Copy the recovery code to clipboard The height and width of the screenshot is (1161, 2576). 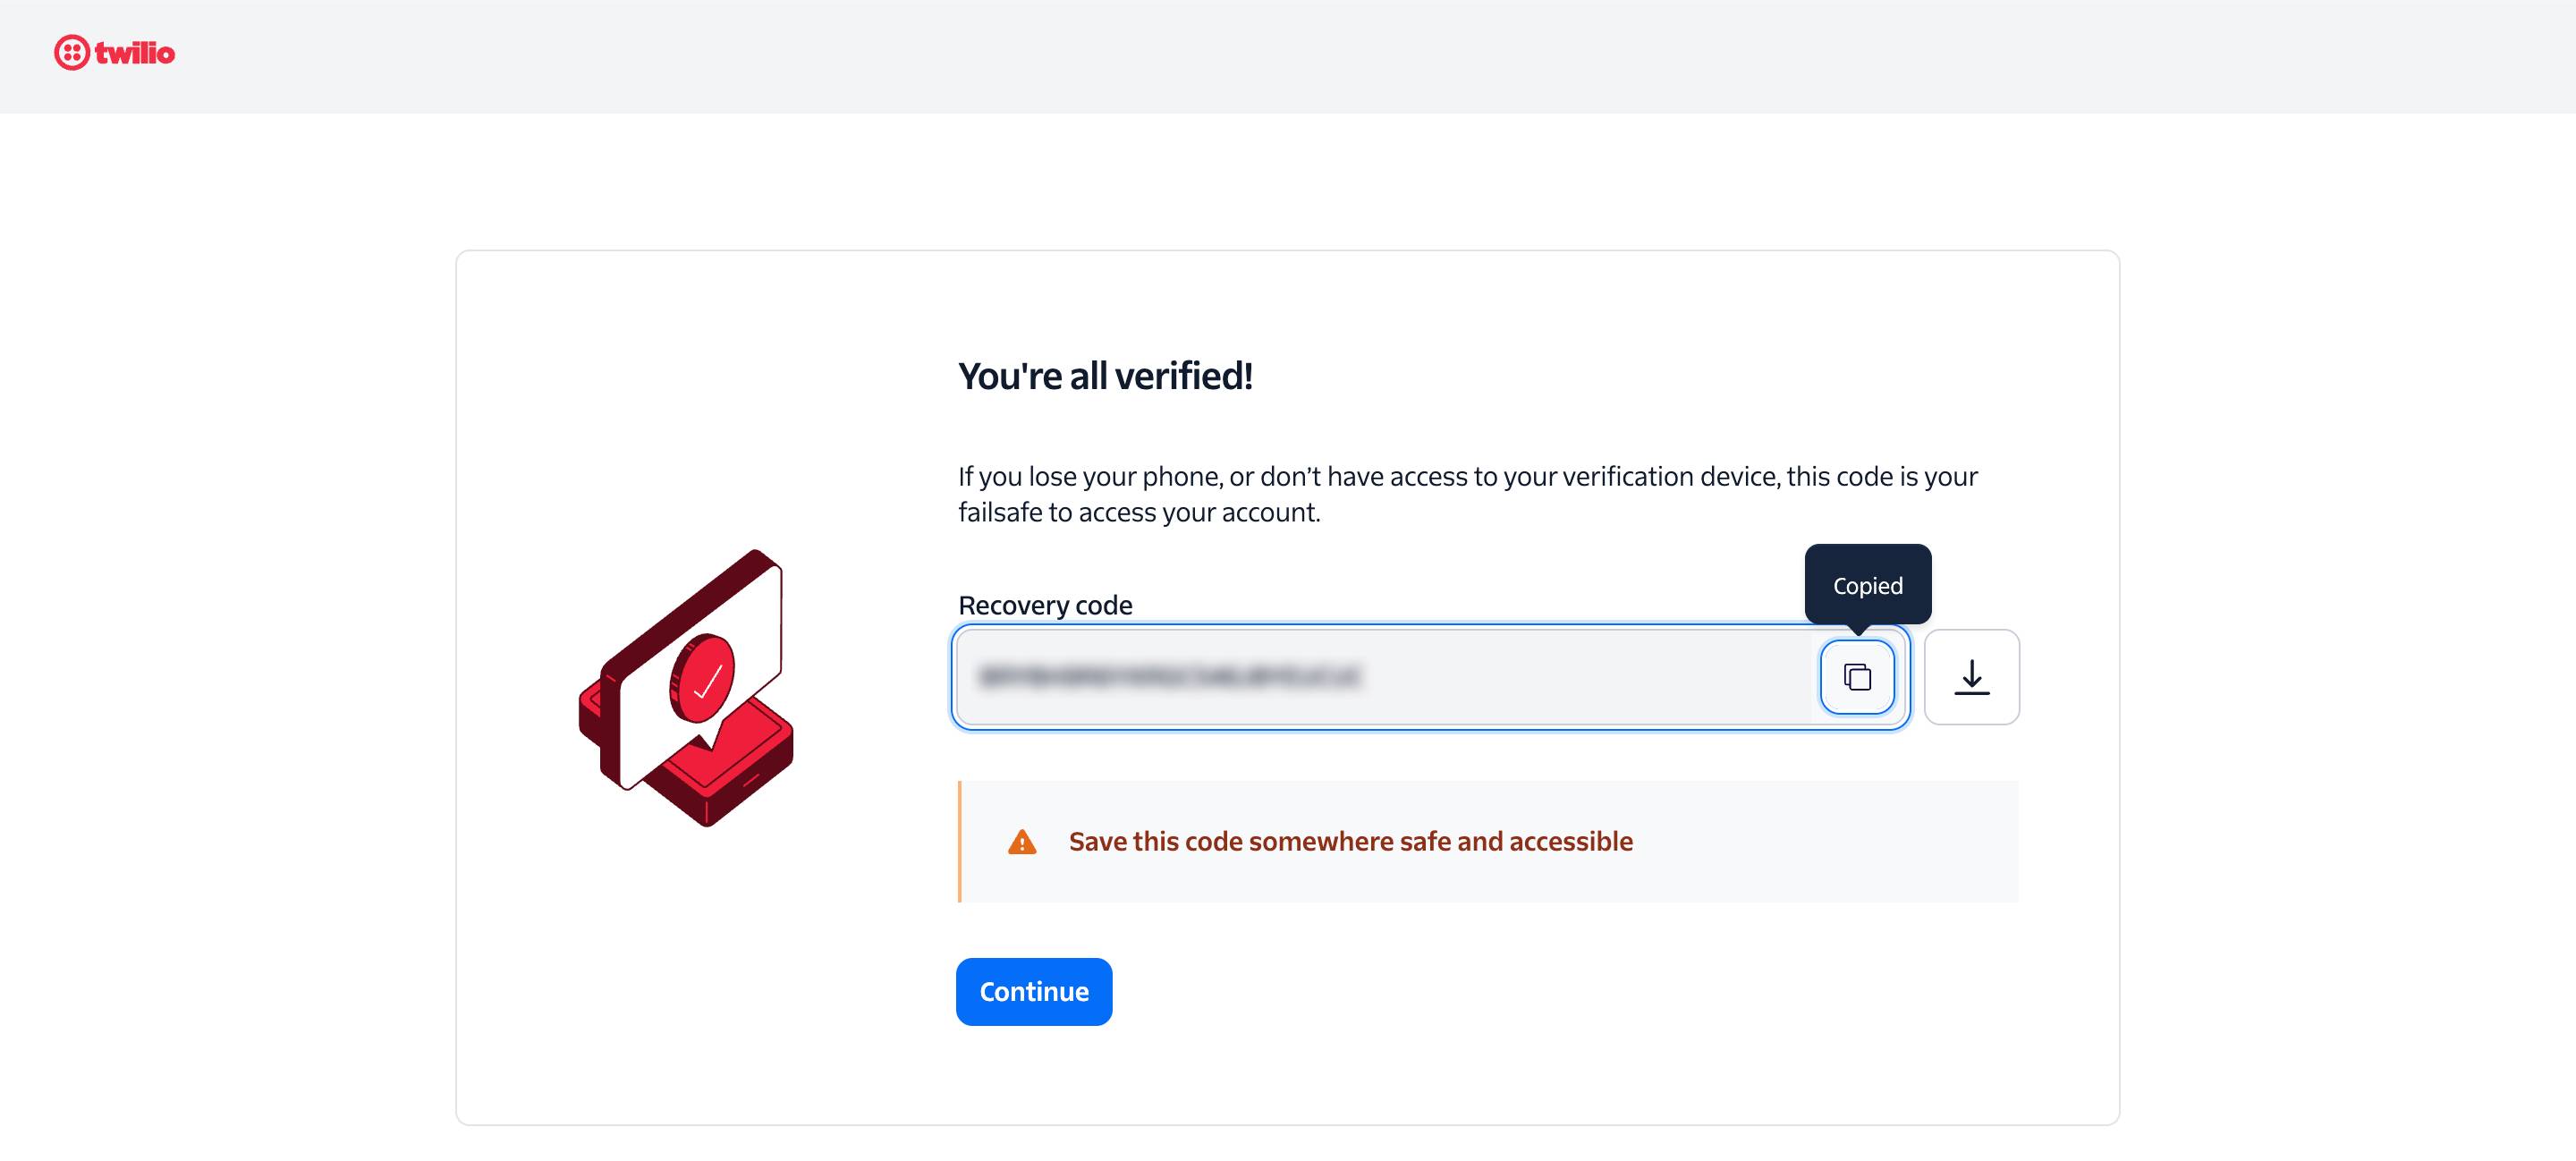point(1856,677)
